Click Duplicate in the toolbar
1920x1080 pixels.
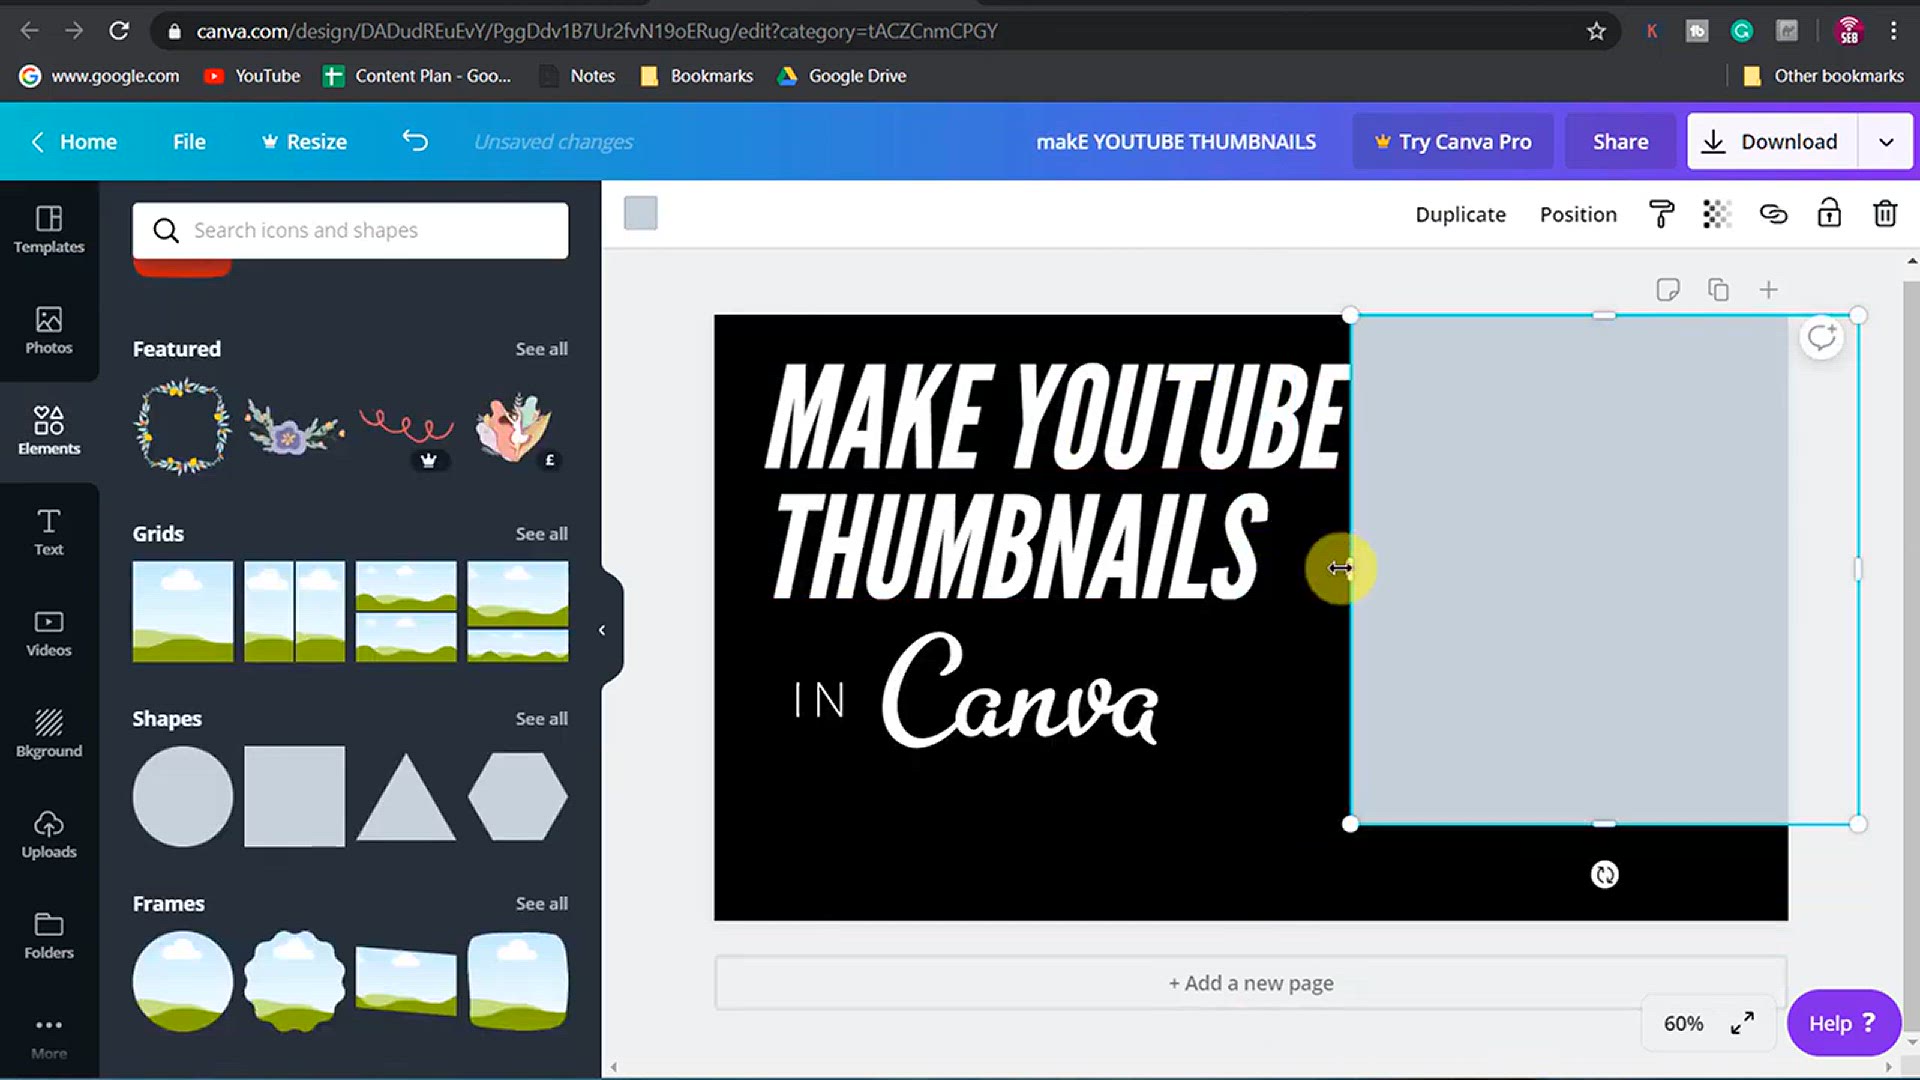[x=1460, y=214]
